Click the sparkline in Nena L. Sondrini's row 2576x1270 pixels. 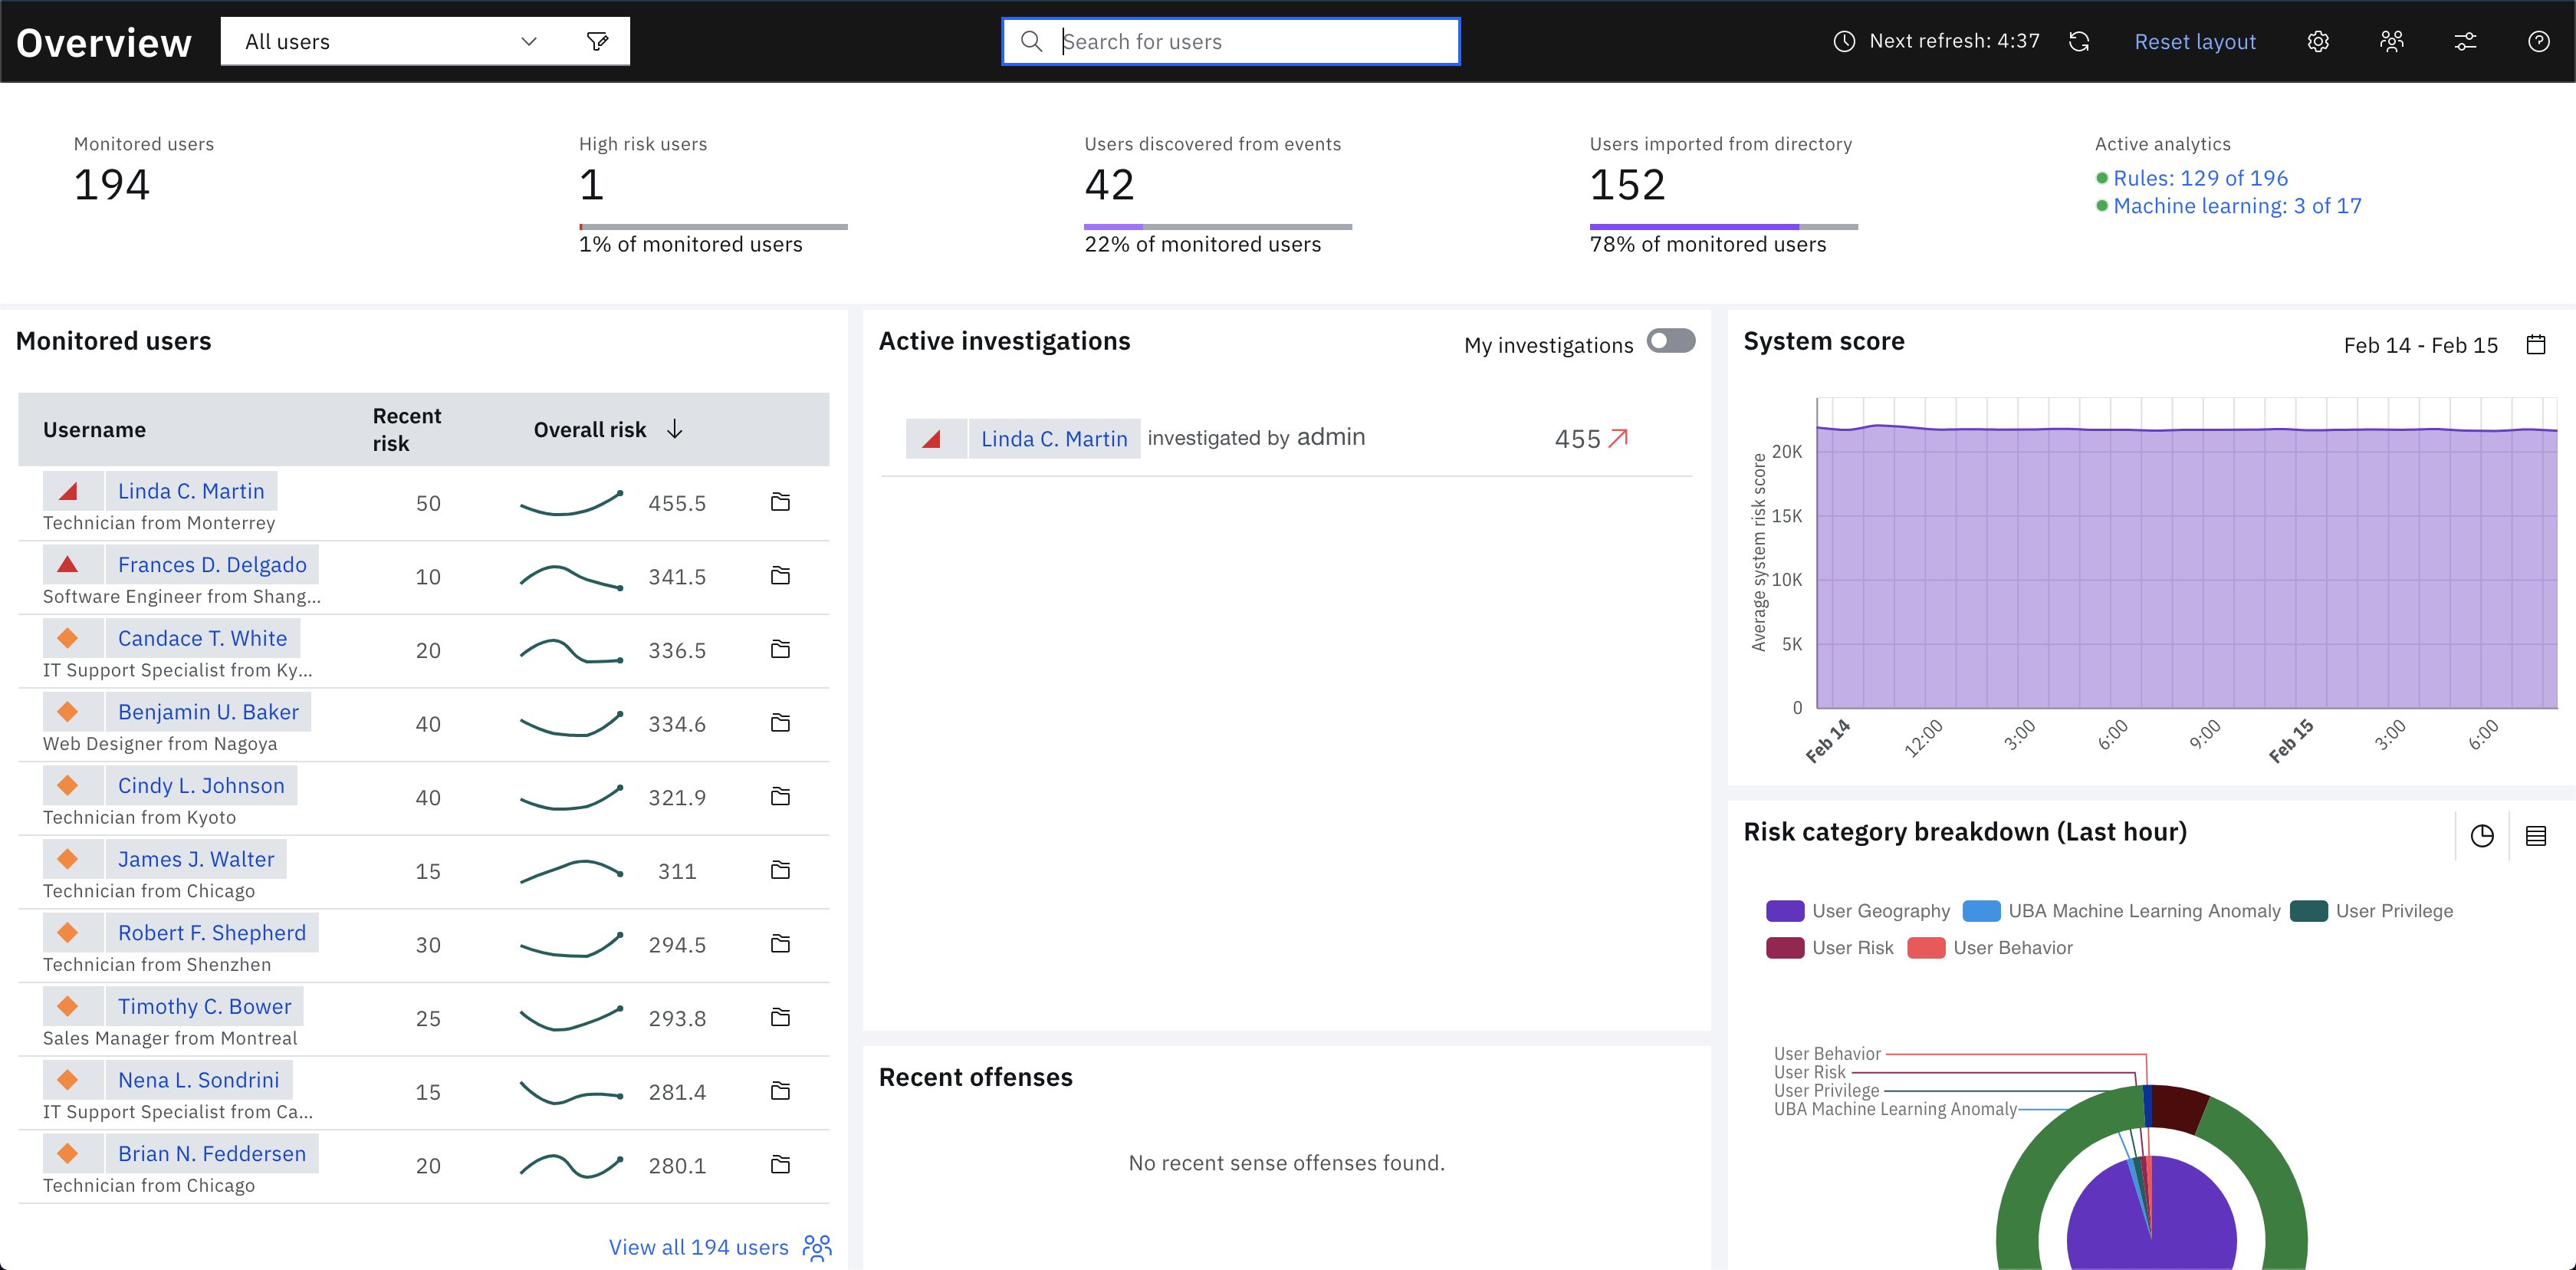tap(571, 1092)
